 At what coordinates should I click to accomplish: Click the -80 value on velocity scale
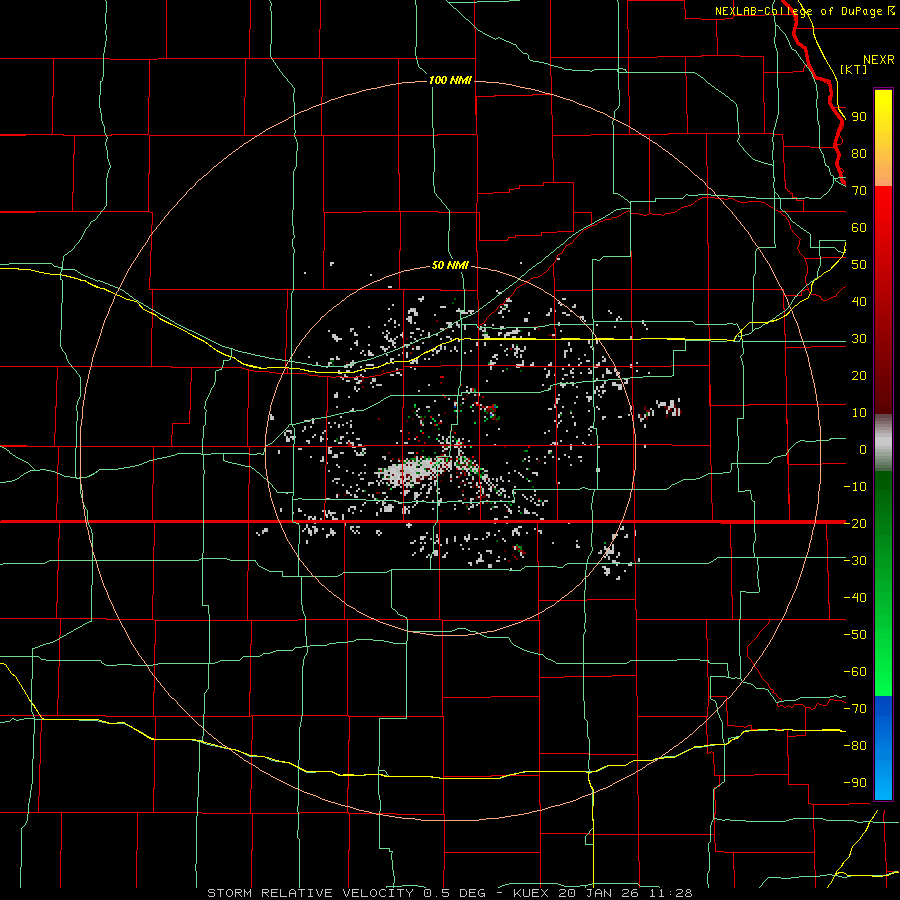855,746
